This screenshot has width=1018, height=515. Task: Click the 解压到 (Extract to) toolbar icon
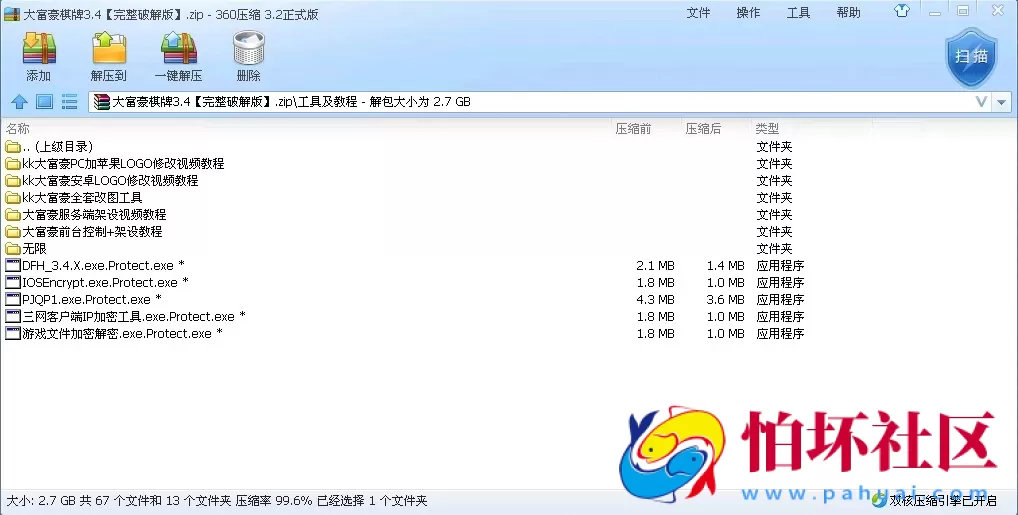pyautogui.click(x=108, y=48)
